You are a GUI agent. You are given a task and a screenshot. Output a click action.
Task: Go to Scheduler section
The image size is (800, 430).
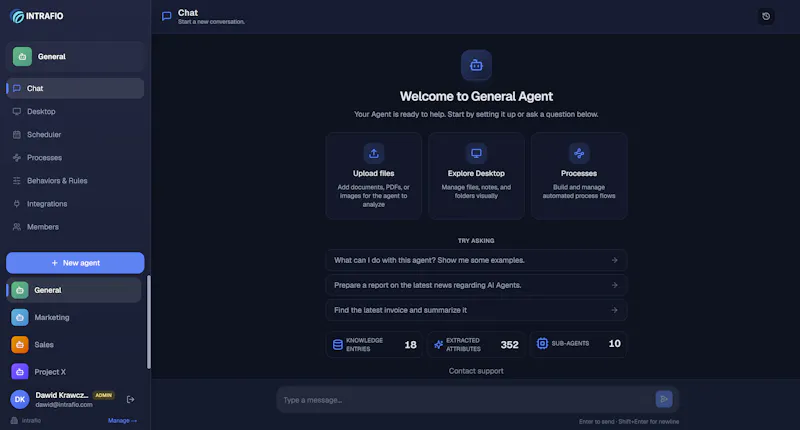(x=75, y=135)
